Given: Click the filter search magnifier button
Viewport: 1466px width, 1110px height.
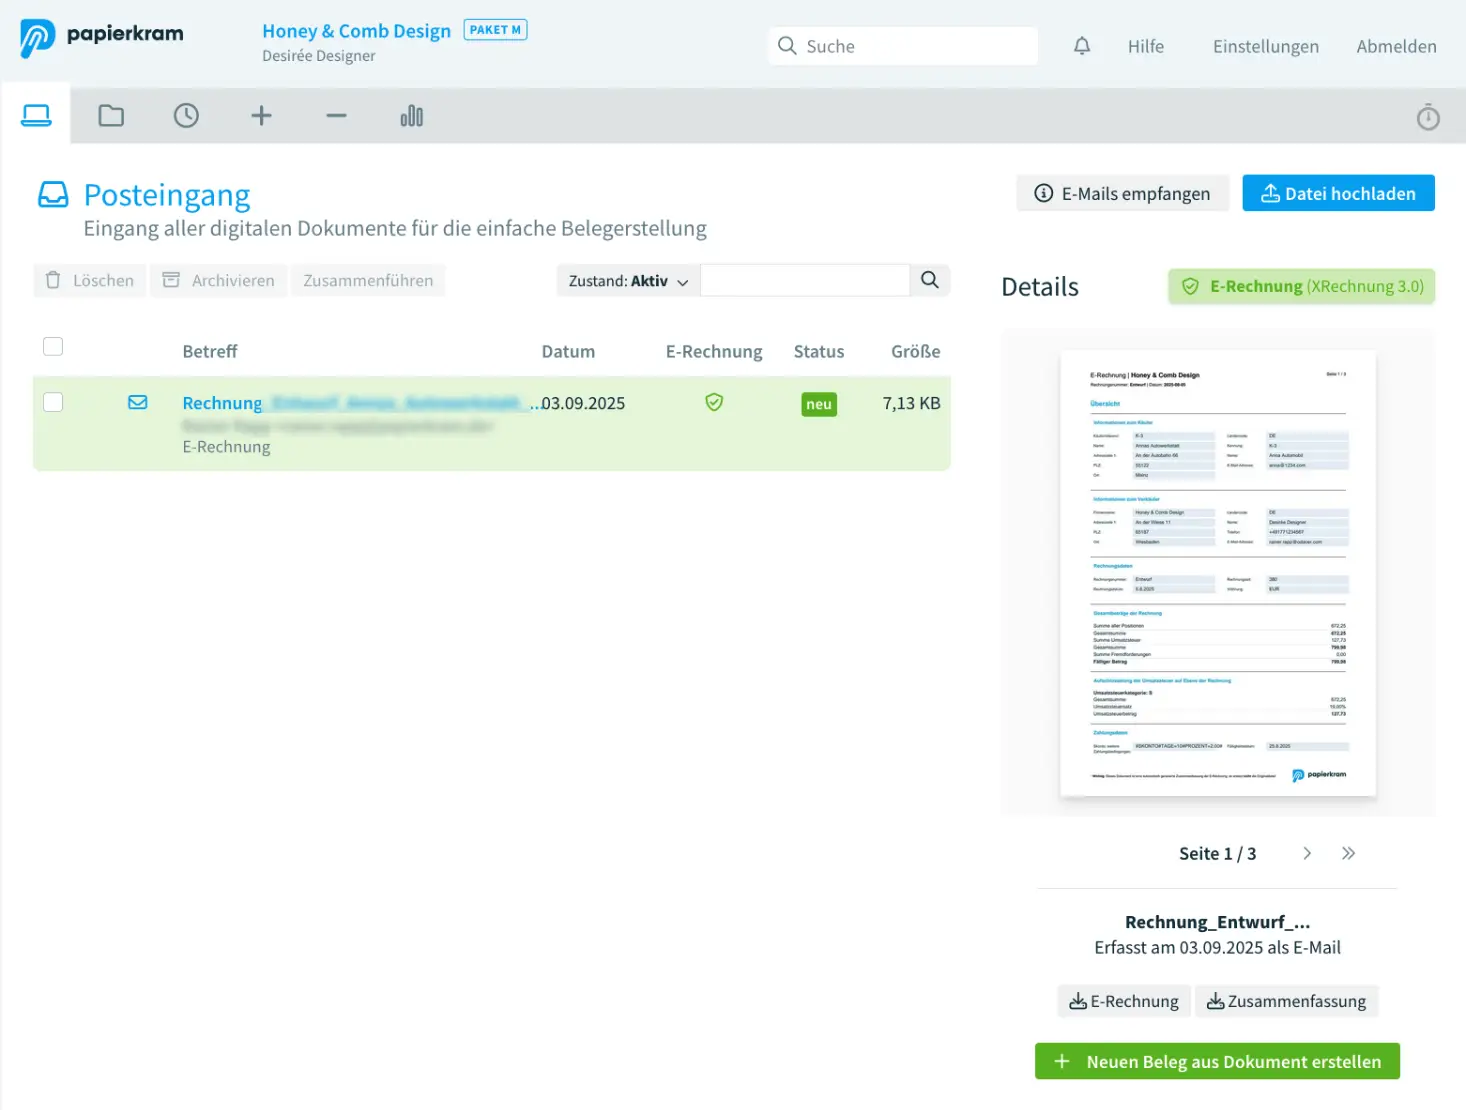Looking at the screenshot, I should coord(930,280).
